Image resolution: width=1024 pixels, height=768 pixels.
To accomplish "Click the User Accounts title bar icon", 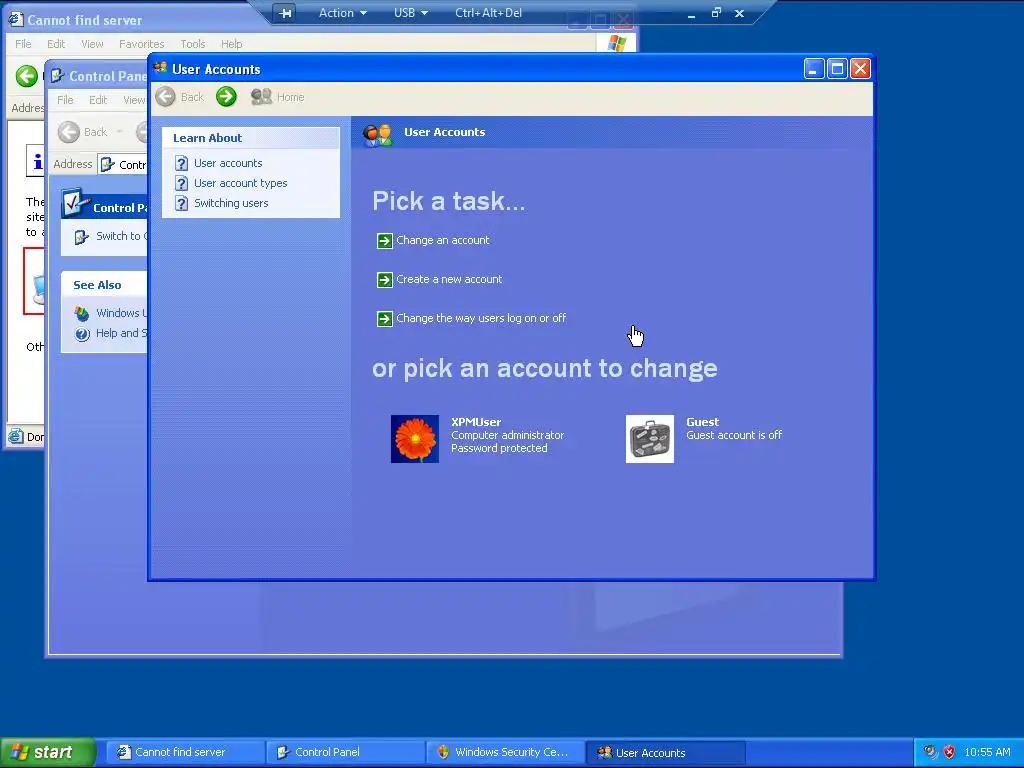I will [161, 68].
